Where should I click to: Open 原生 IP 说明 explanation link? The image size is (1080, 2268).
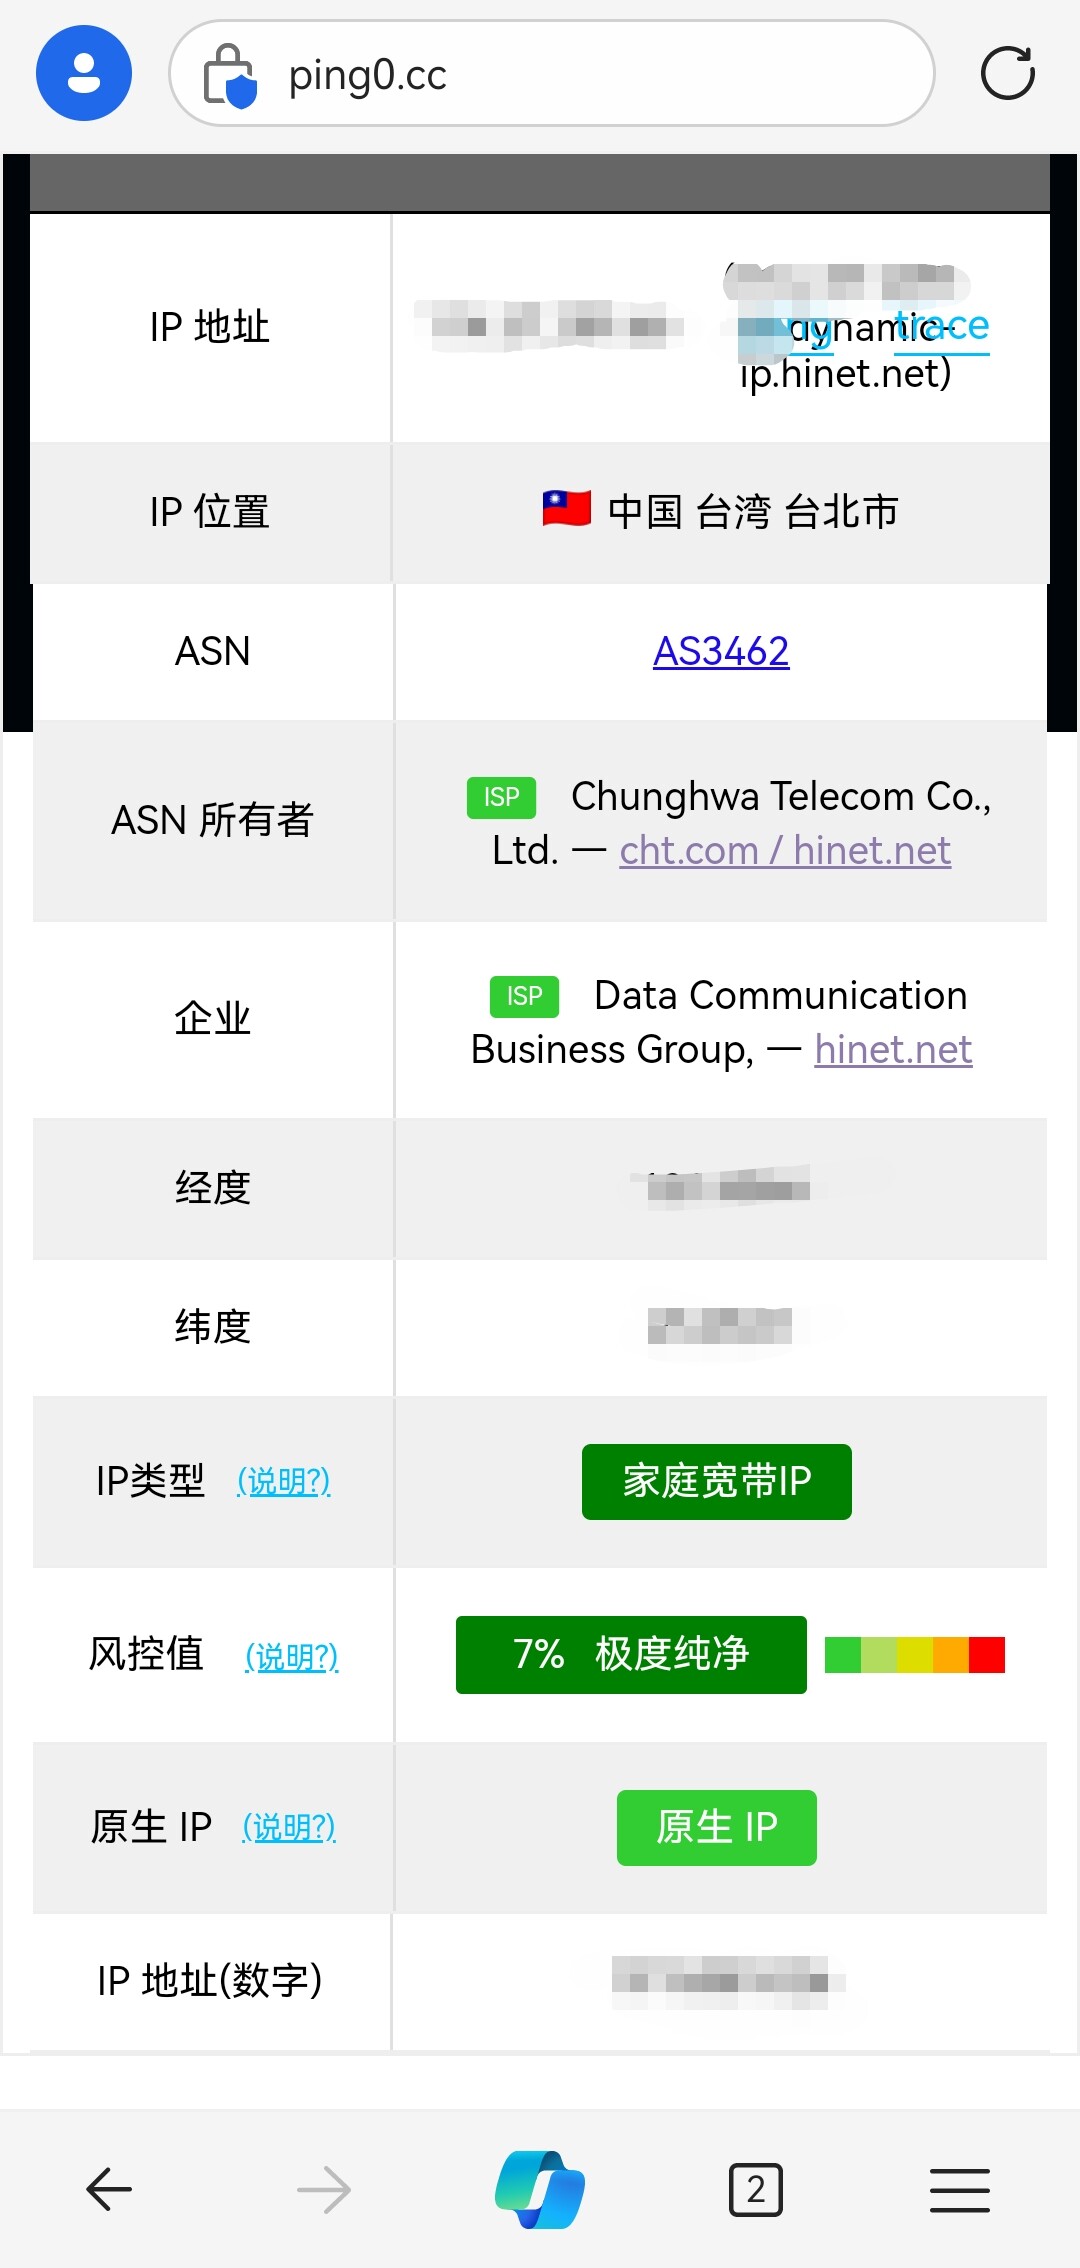pyautogui.click(x=289, y=1827)
